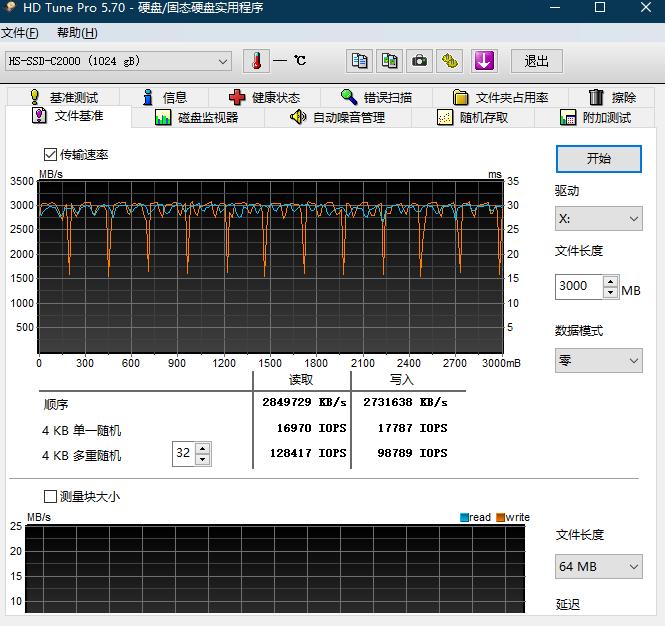Click the 开始 start button
The height and width of the screenshot is (626, 665).
click(599, 159)
